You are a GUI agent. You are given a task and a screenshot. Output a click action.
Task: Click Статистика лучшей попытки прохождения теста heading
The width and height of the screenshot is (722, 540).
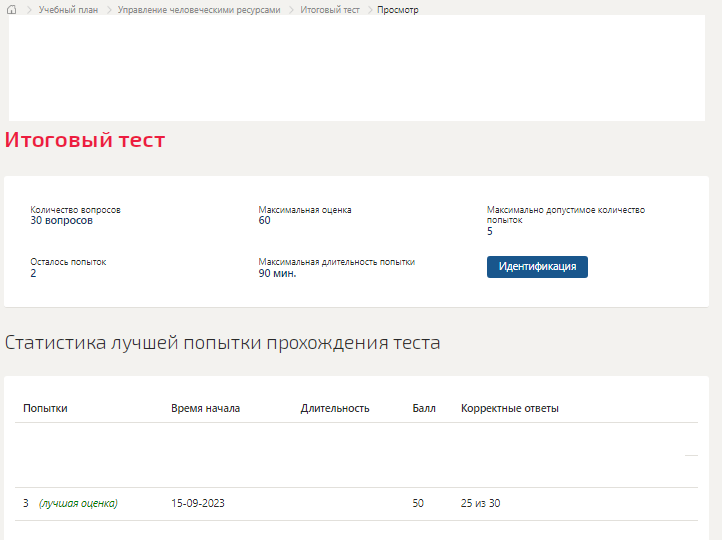coord(222,343)
